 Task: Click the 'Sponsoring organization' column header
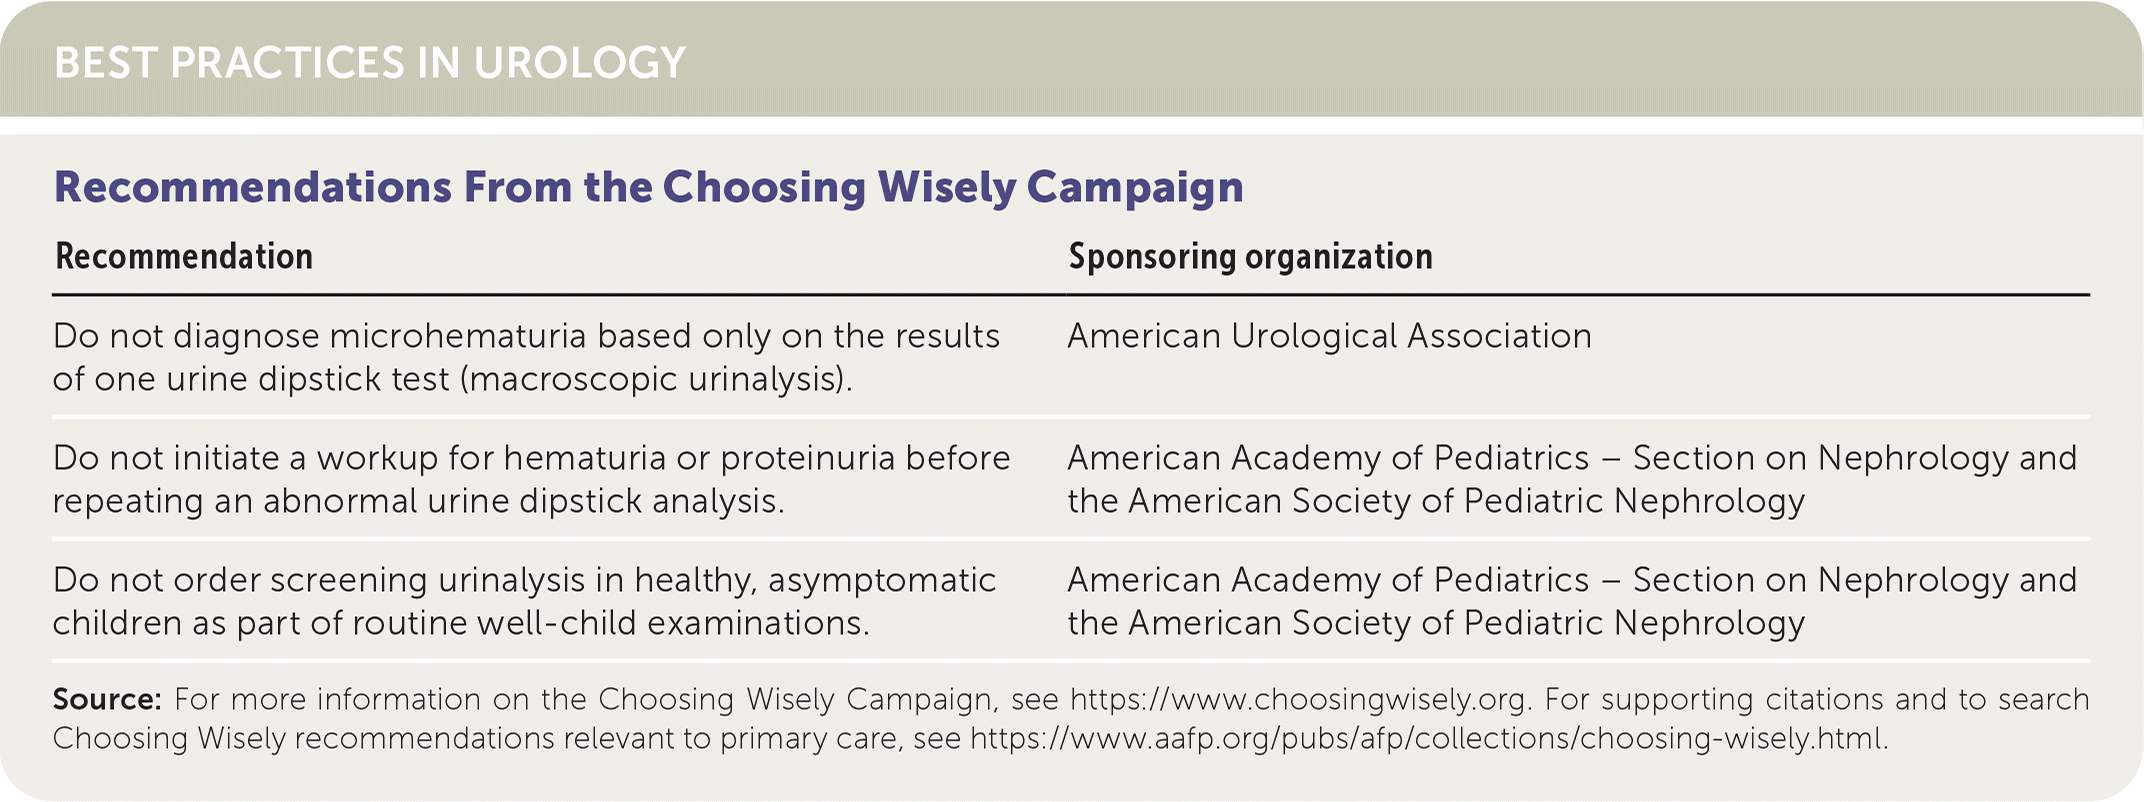[1250, 257]
